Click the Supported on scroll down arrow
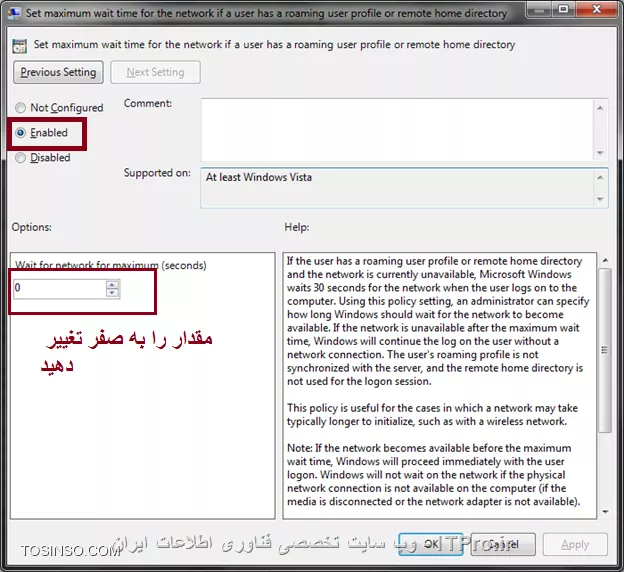Viewport: 624px width, 572px height. click(x=600, y=199)
